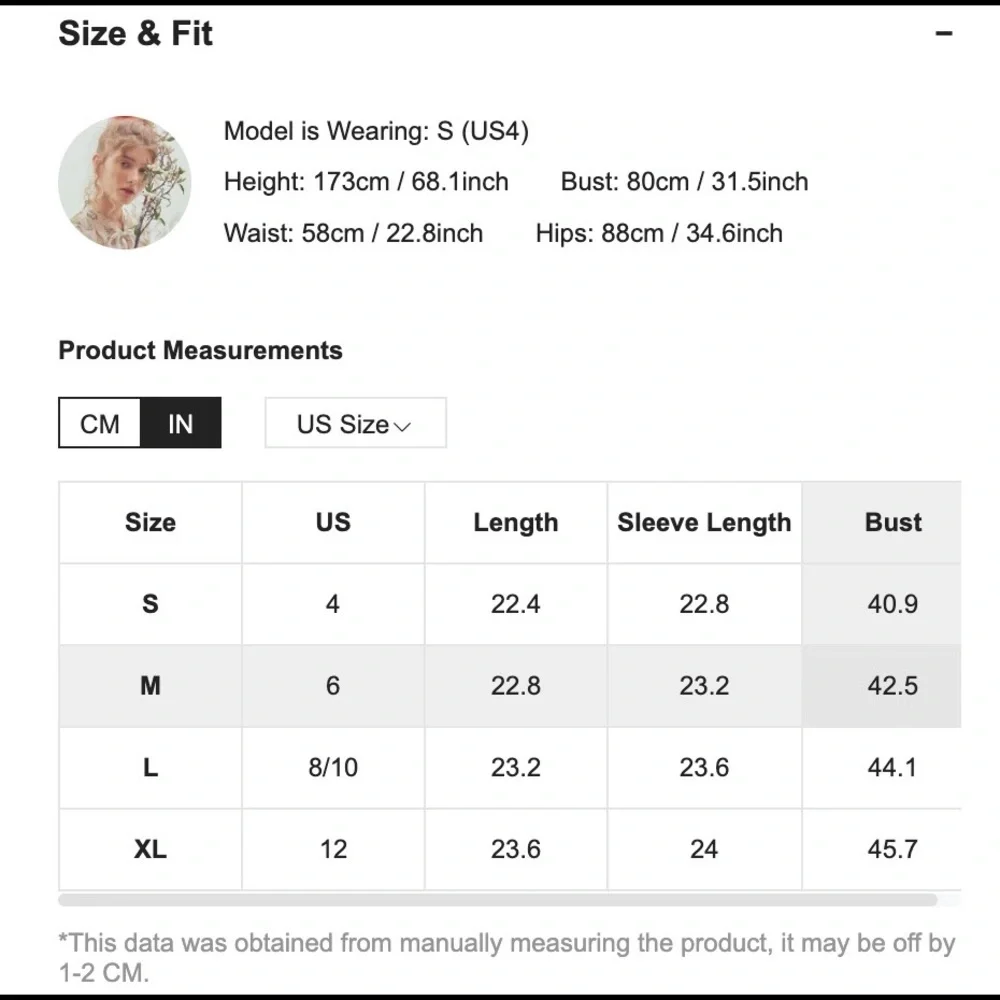The height and width of the screenshot is (1000, 1000).
Task: Click the Product Measurements heading
Action: (x=200, y=351)
